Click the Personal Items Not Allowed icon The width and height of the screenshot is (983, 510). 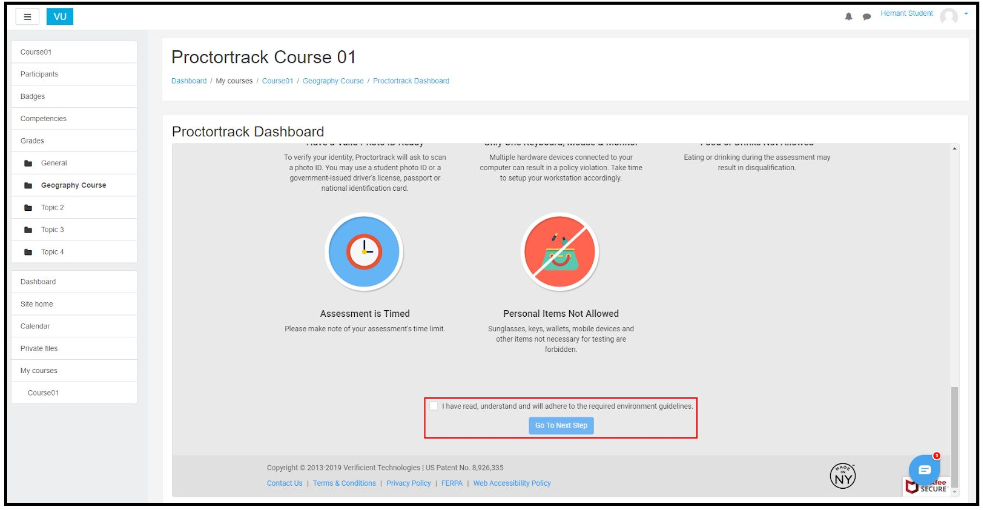tap(560, 252)
